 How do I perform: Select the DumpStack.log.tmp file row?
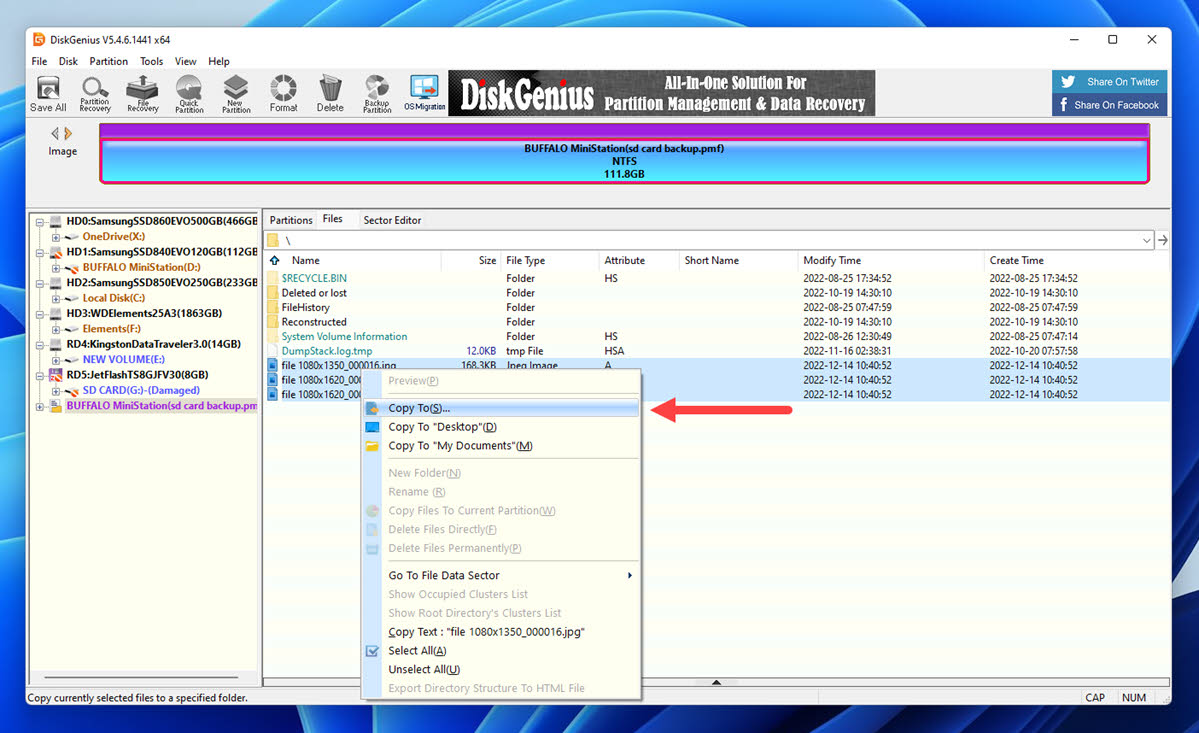717,351
